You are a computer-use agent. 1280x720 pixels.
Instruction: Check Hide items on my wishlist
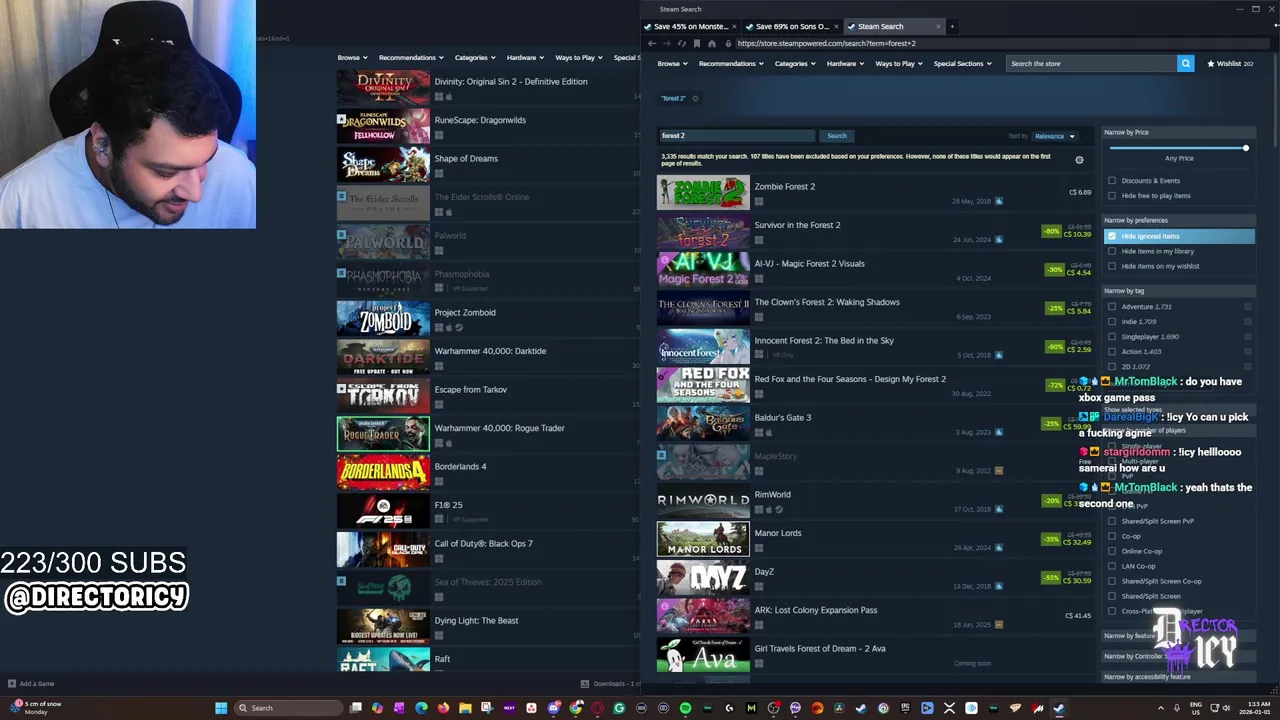point(1112,266)
